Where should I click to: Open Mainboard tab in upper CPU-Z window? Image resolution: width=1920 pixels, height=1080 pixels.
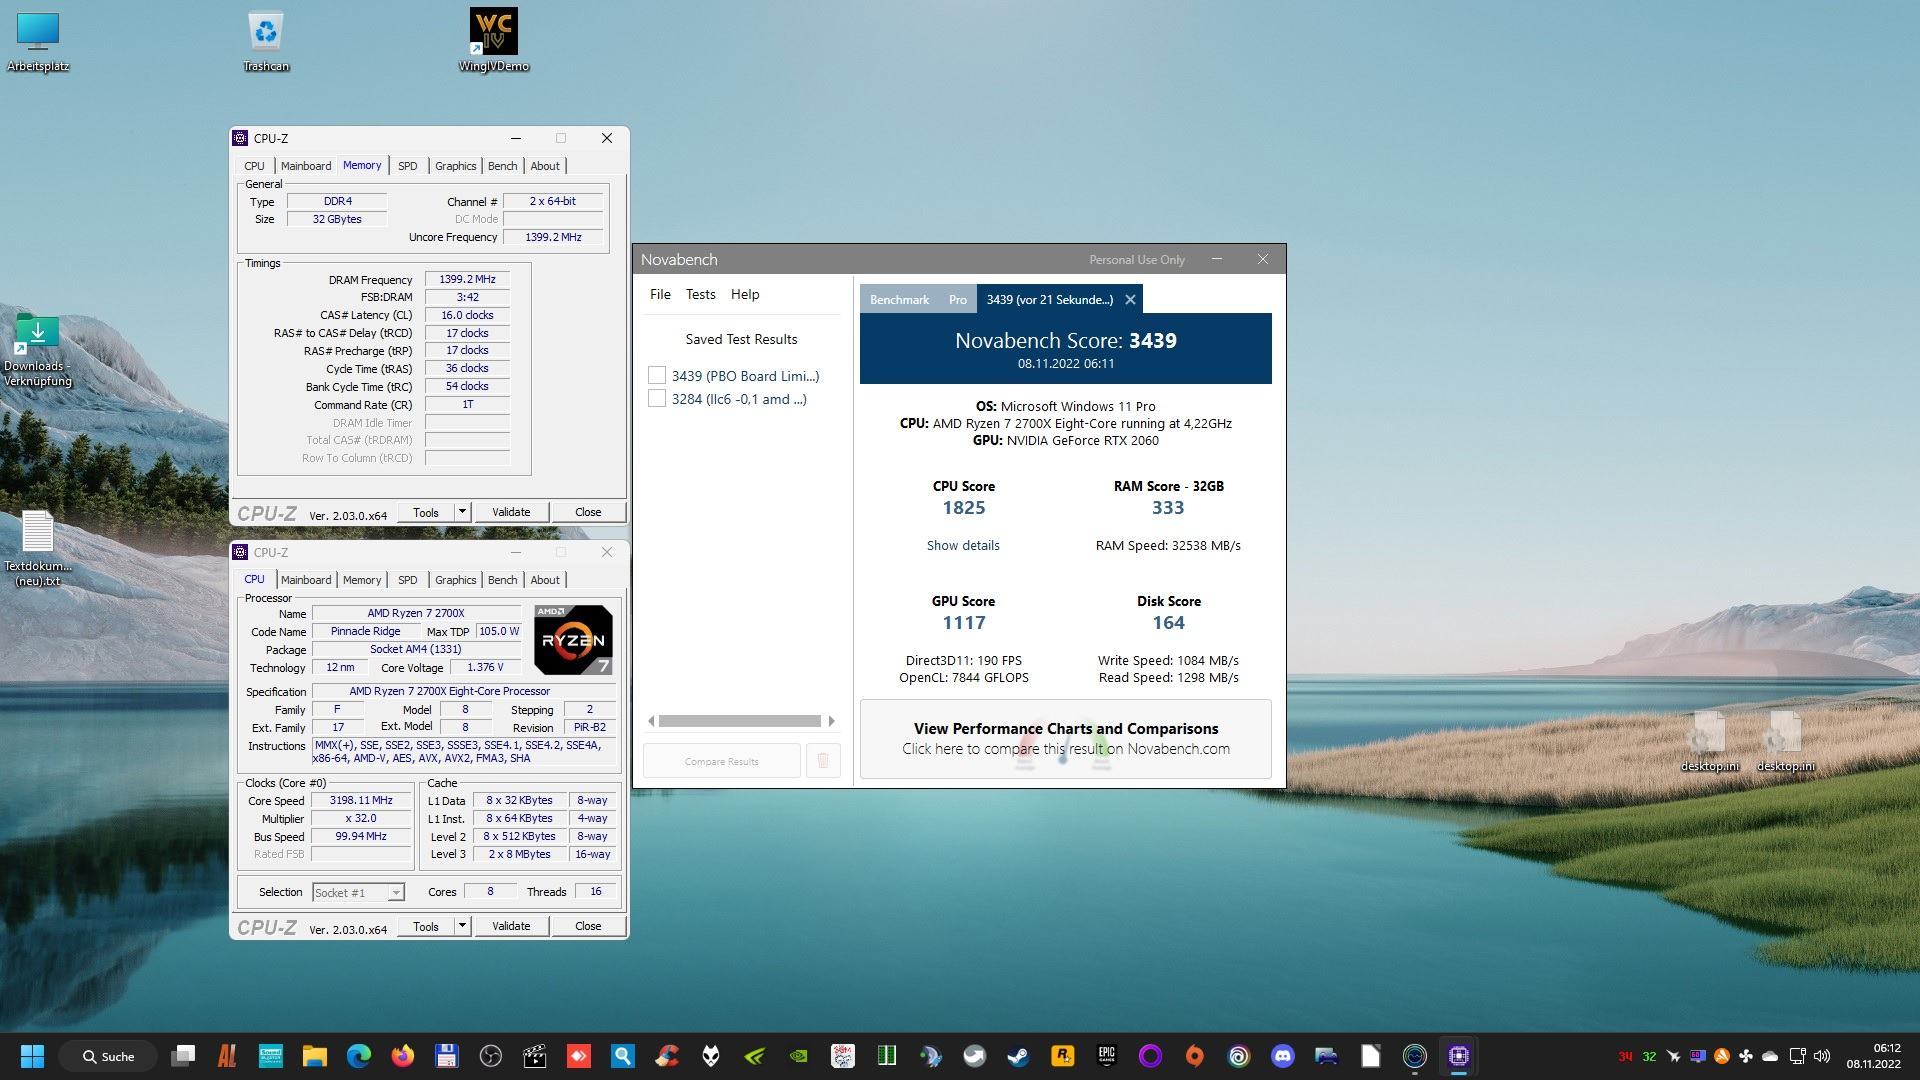click(x=305, y=166)
